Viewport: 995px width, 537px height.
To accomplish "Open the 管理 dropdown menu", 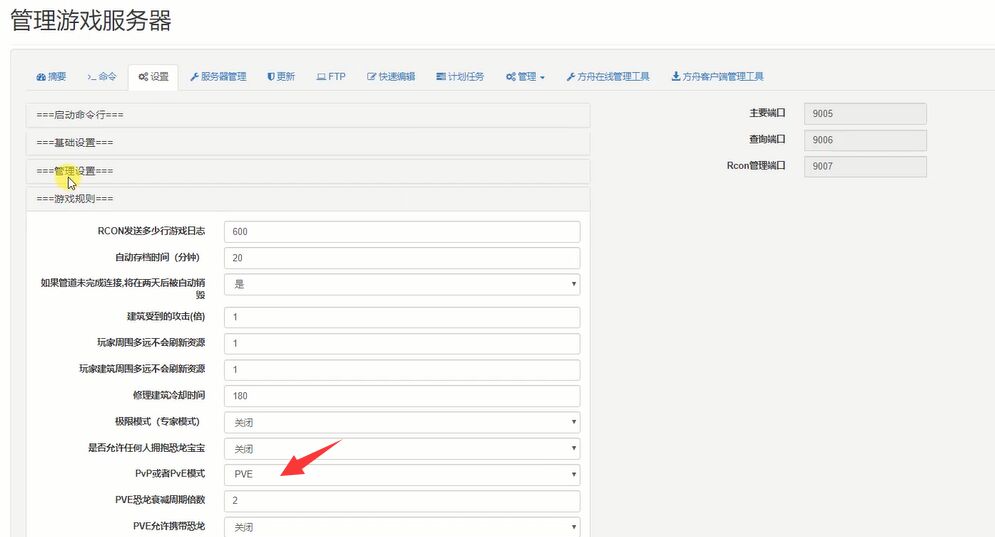I will 526,77.
